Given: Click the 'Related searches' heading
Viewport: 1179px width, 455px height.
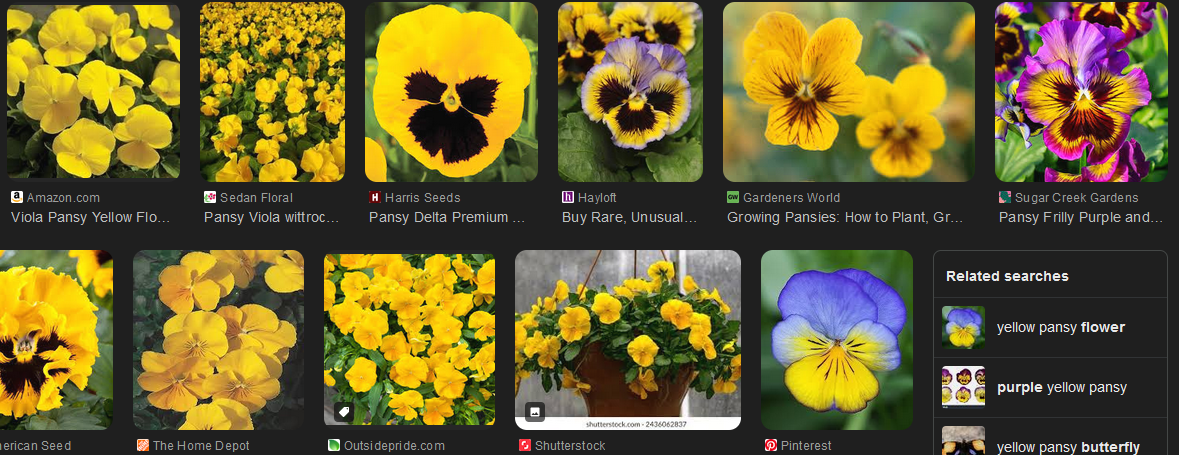Looking at the screenshot, I should tap(1007, 276).
